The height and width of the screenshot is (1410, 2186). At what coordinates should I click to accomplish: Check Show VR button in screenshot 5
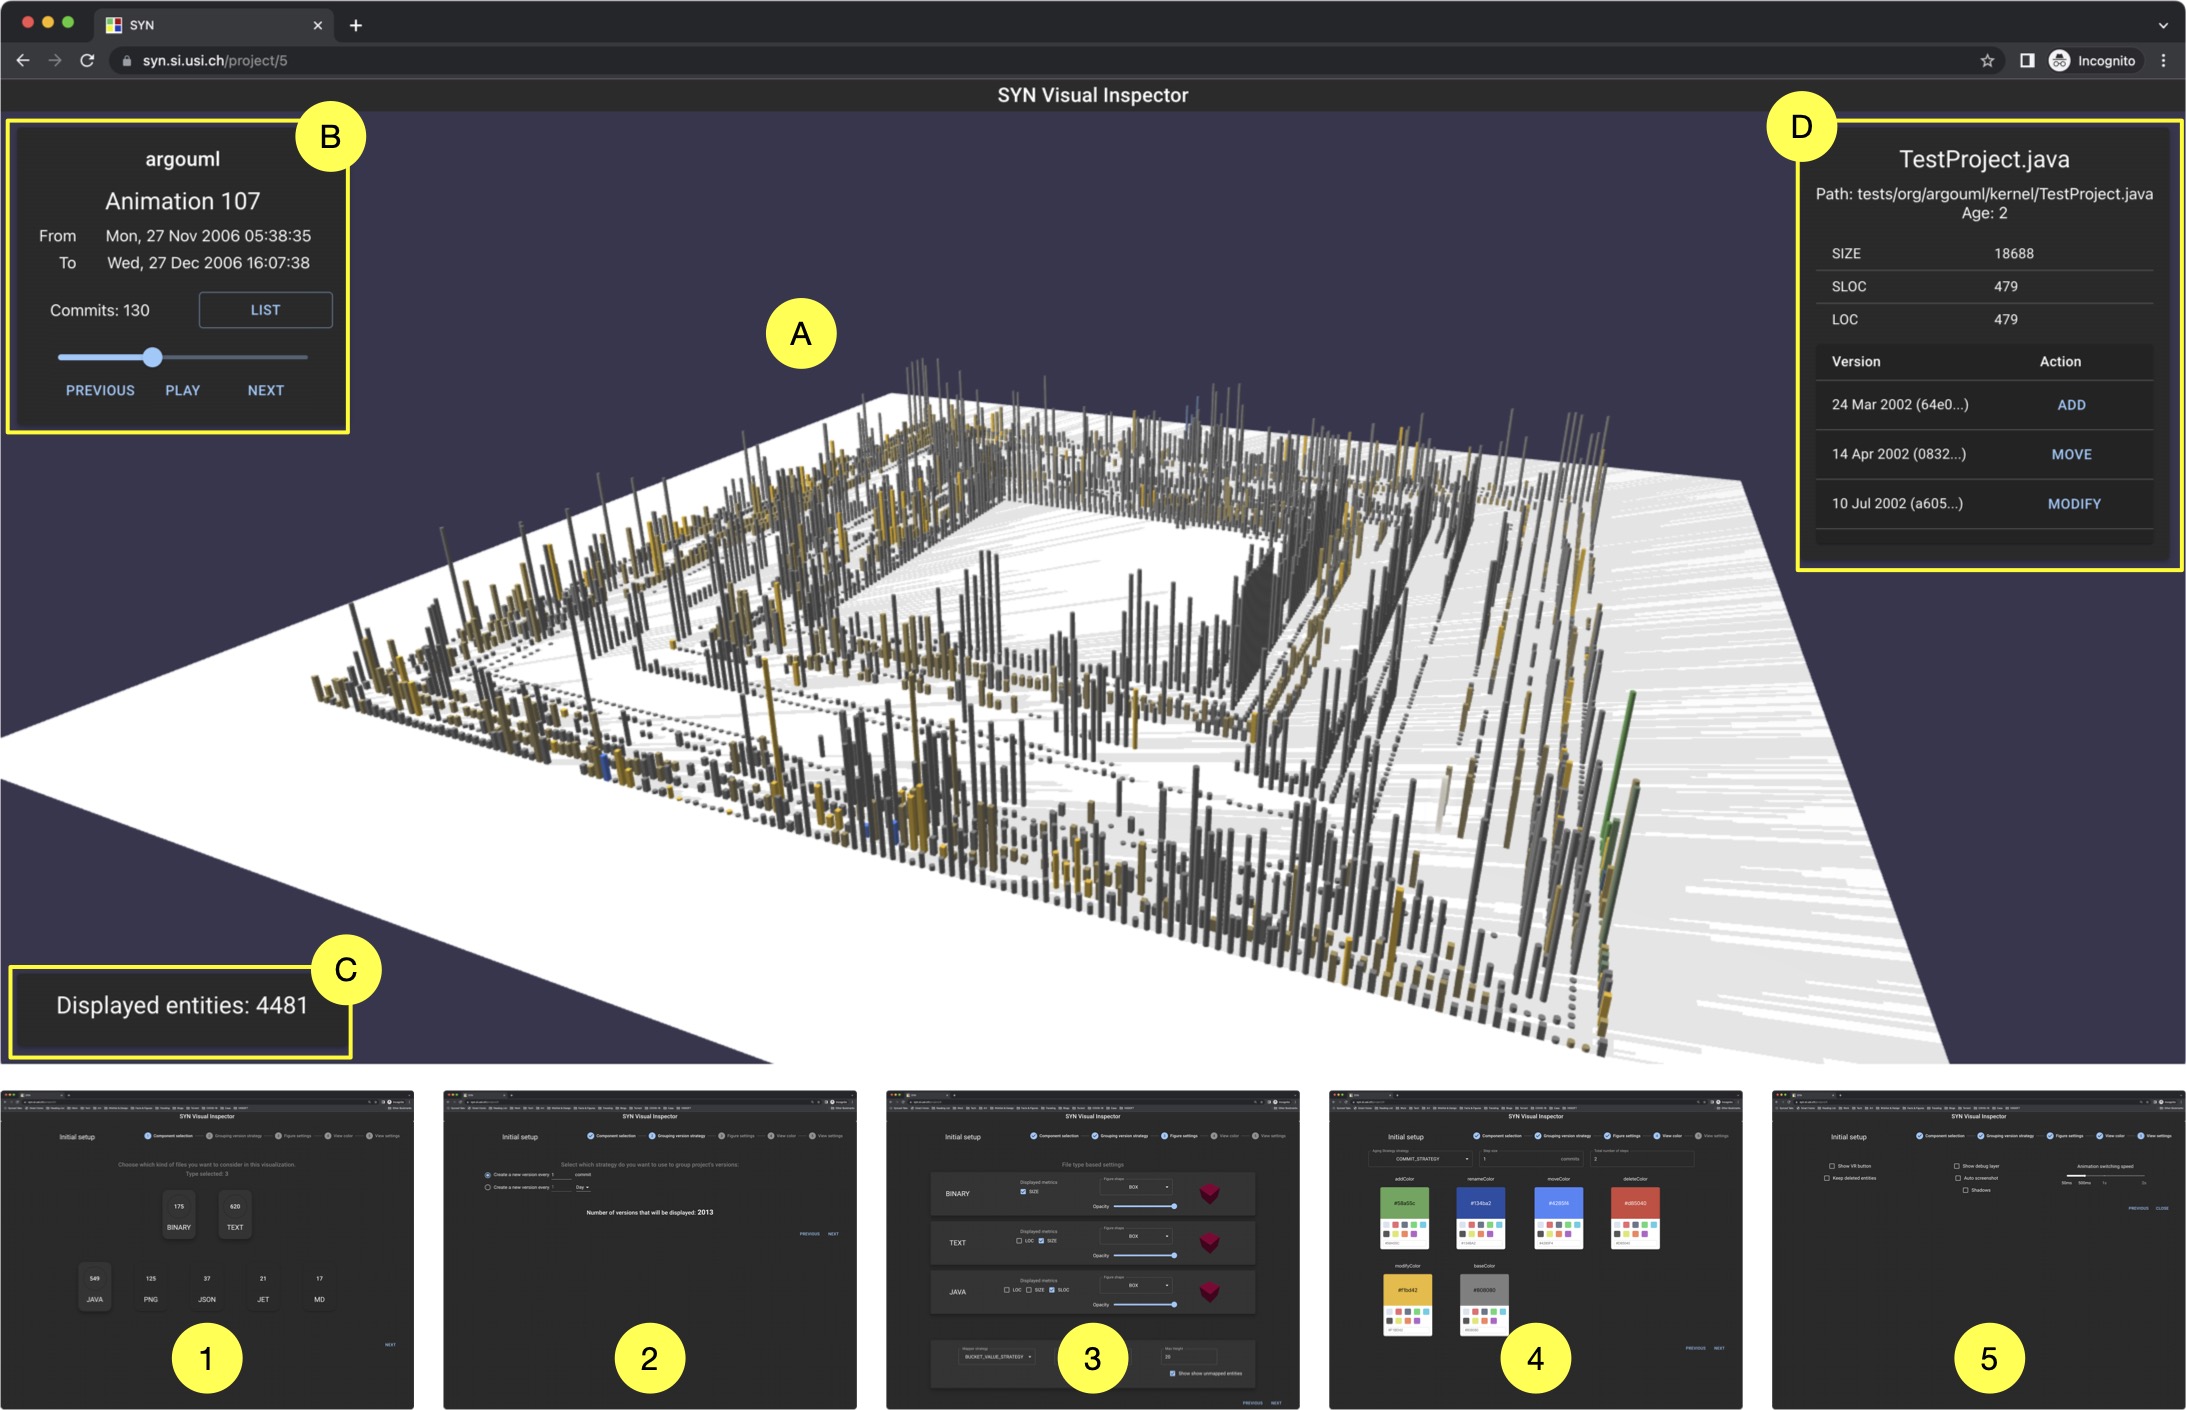click(1831, 1166)
